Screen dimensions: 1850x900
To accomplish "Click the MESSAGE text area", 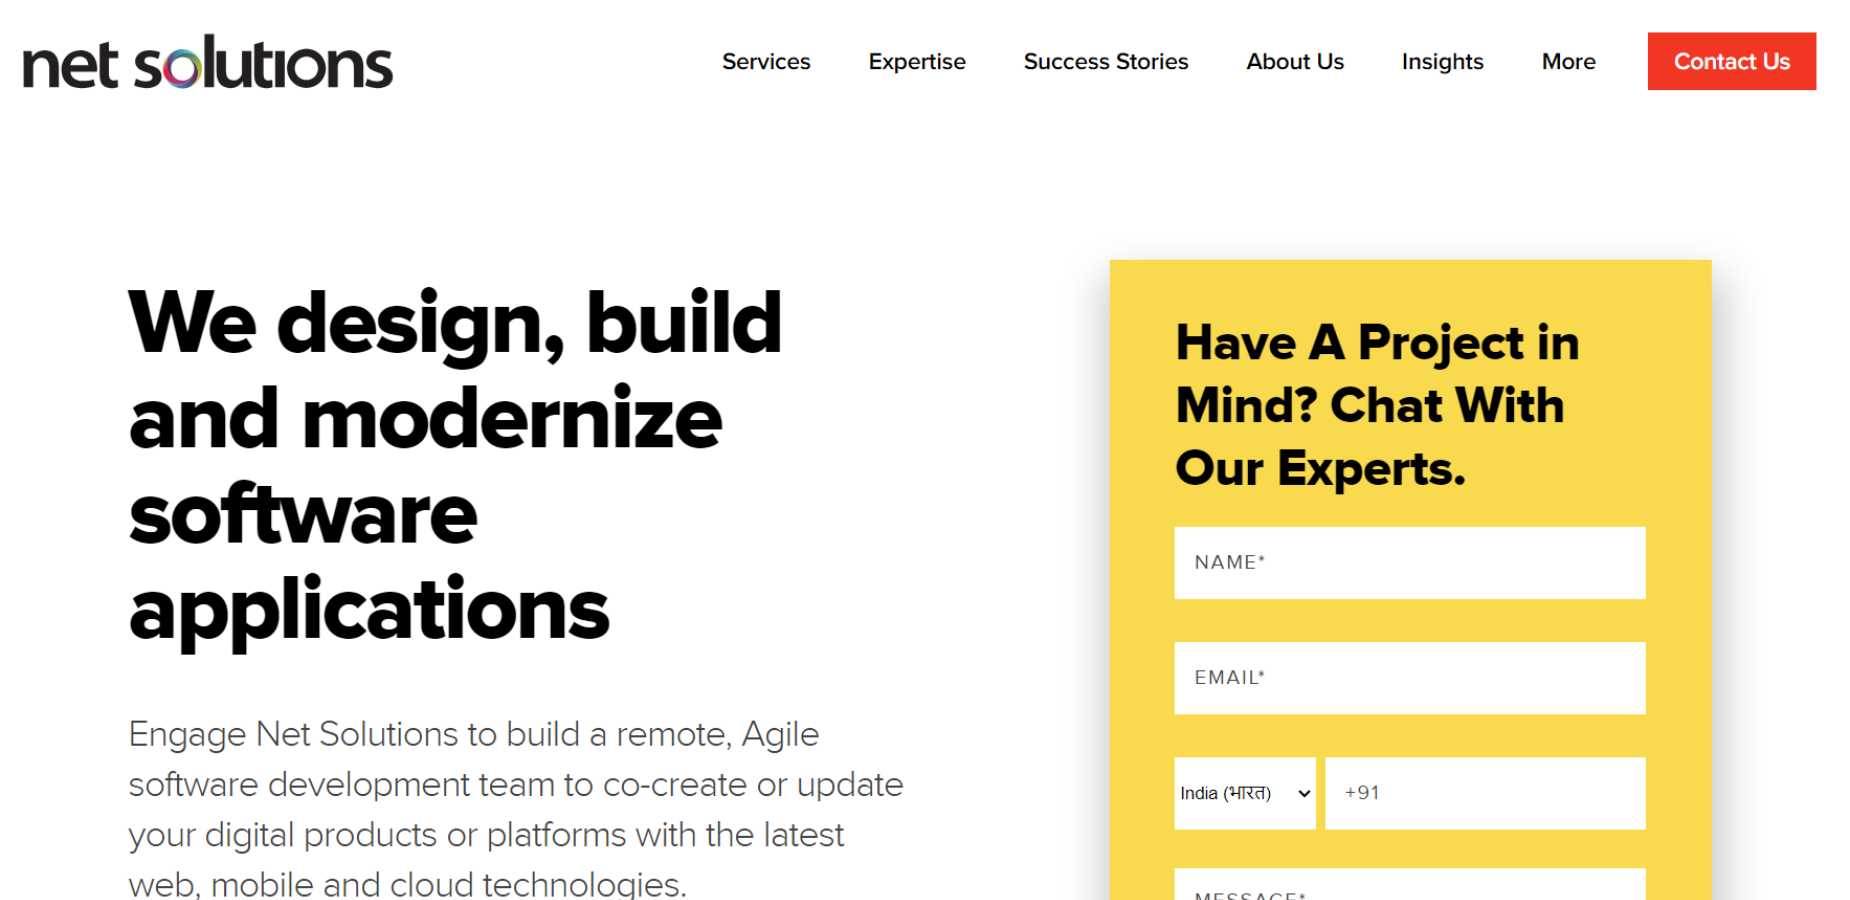I will (1408, 887).
